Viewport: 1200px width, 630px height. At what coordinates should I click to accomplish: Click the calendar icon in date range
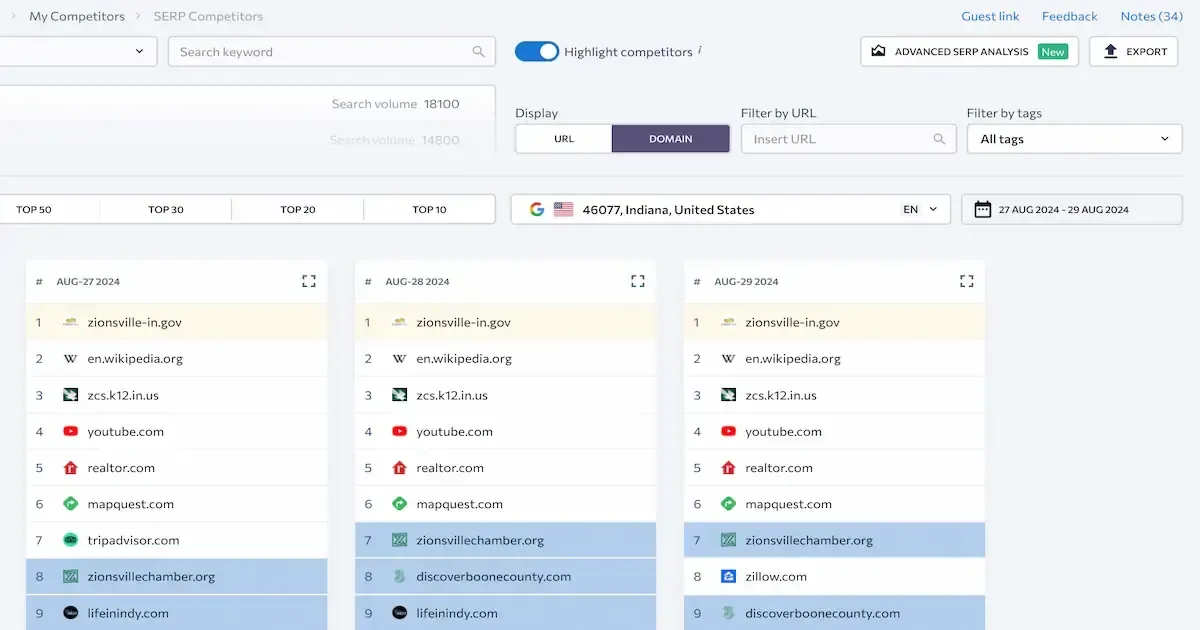click(x=983, y=209)
